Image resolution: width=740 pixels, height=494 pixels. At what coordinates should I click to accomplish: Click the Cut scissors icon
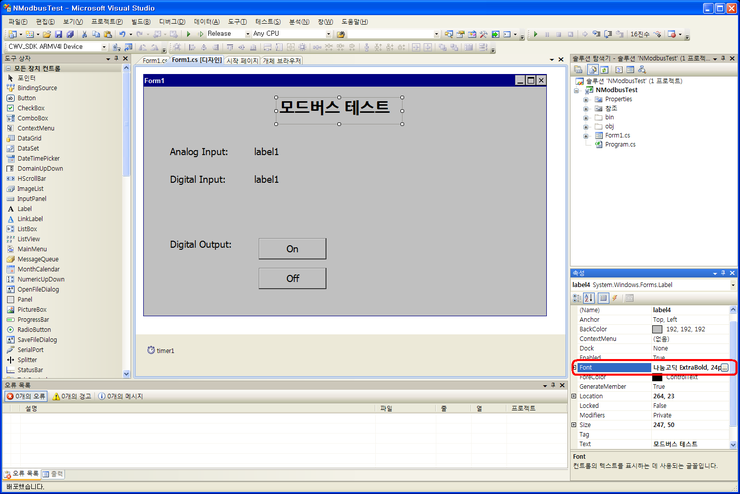[84, 33]
